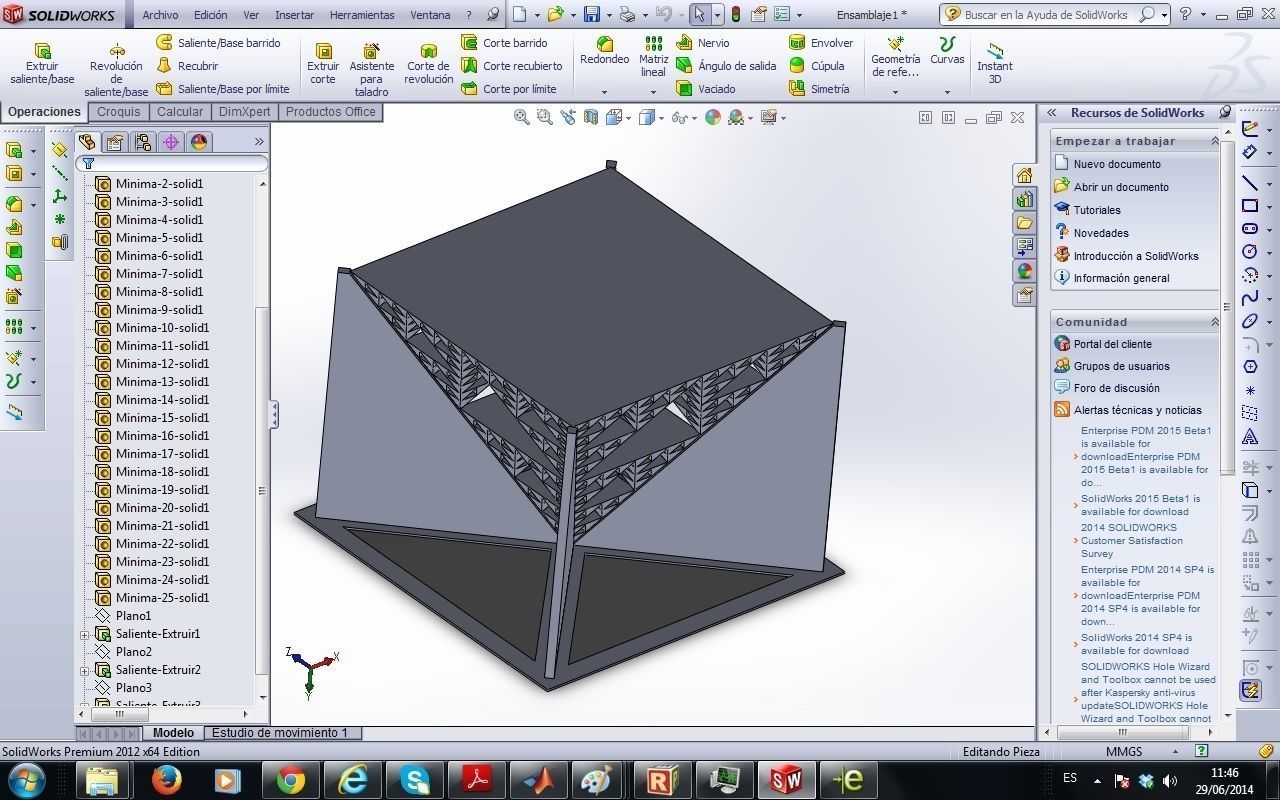Click the Windows Start button

pos(25,779)
